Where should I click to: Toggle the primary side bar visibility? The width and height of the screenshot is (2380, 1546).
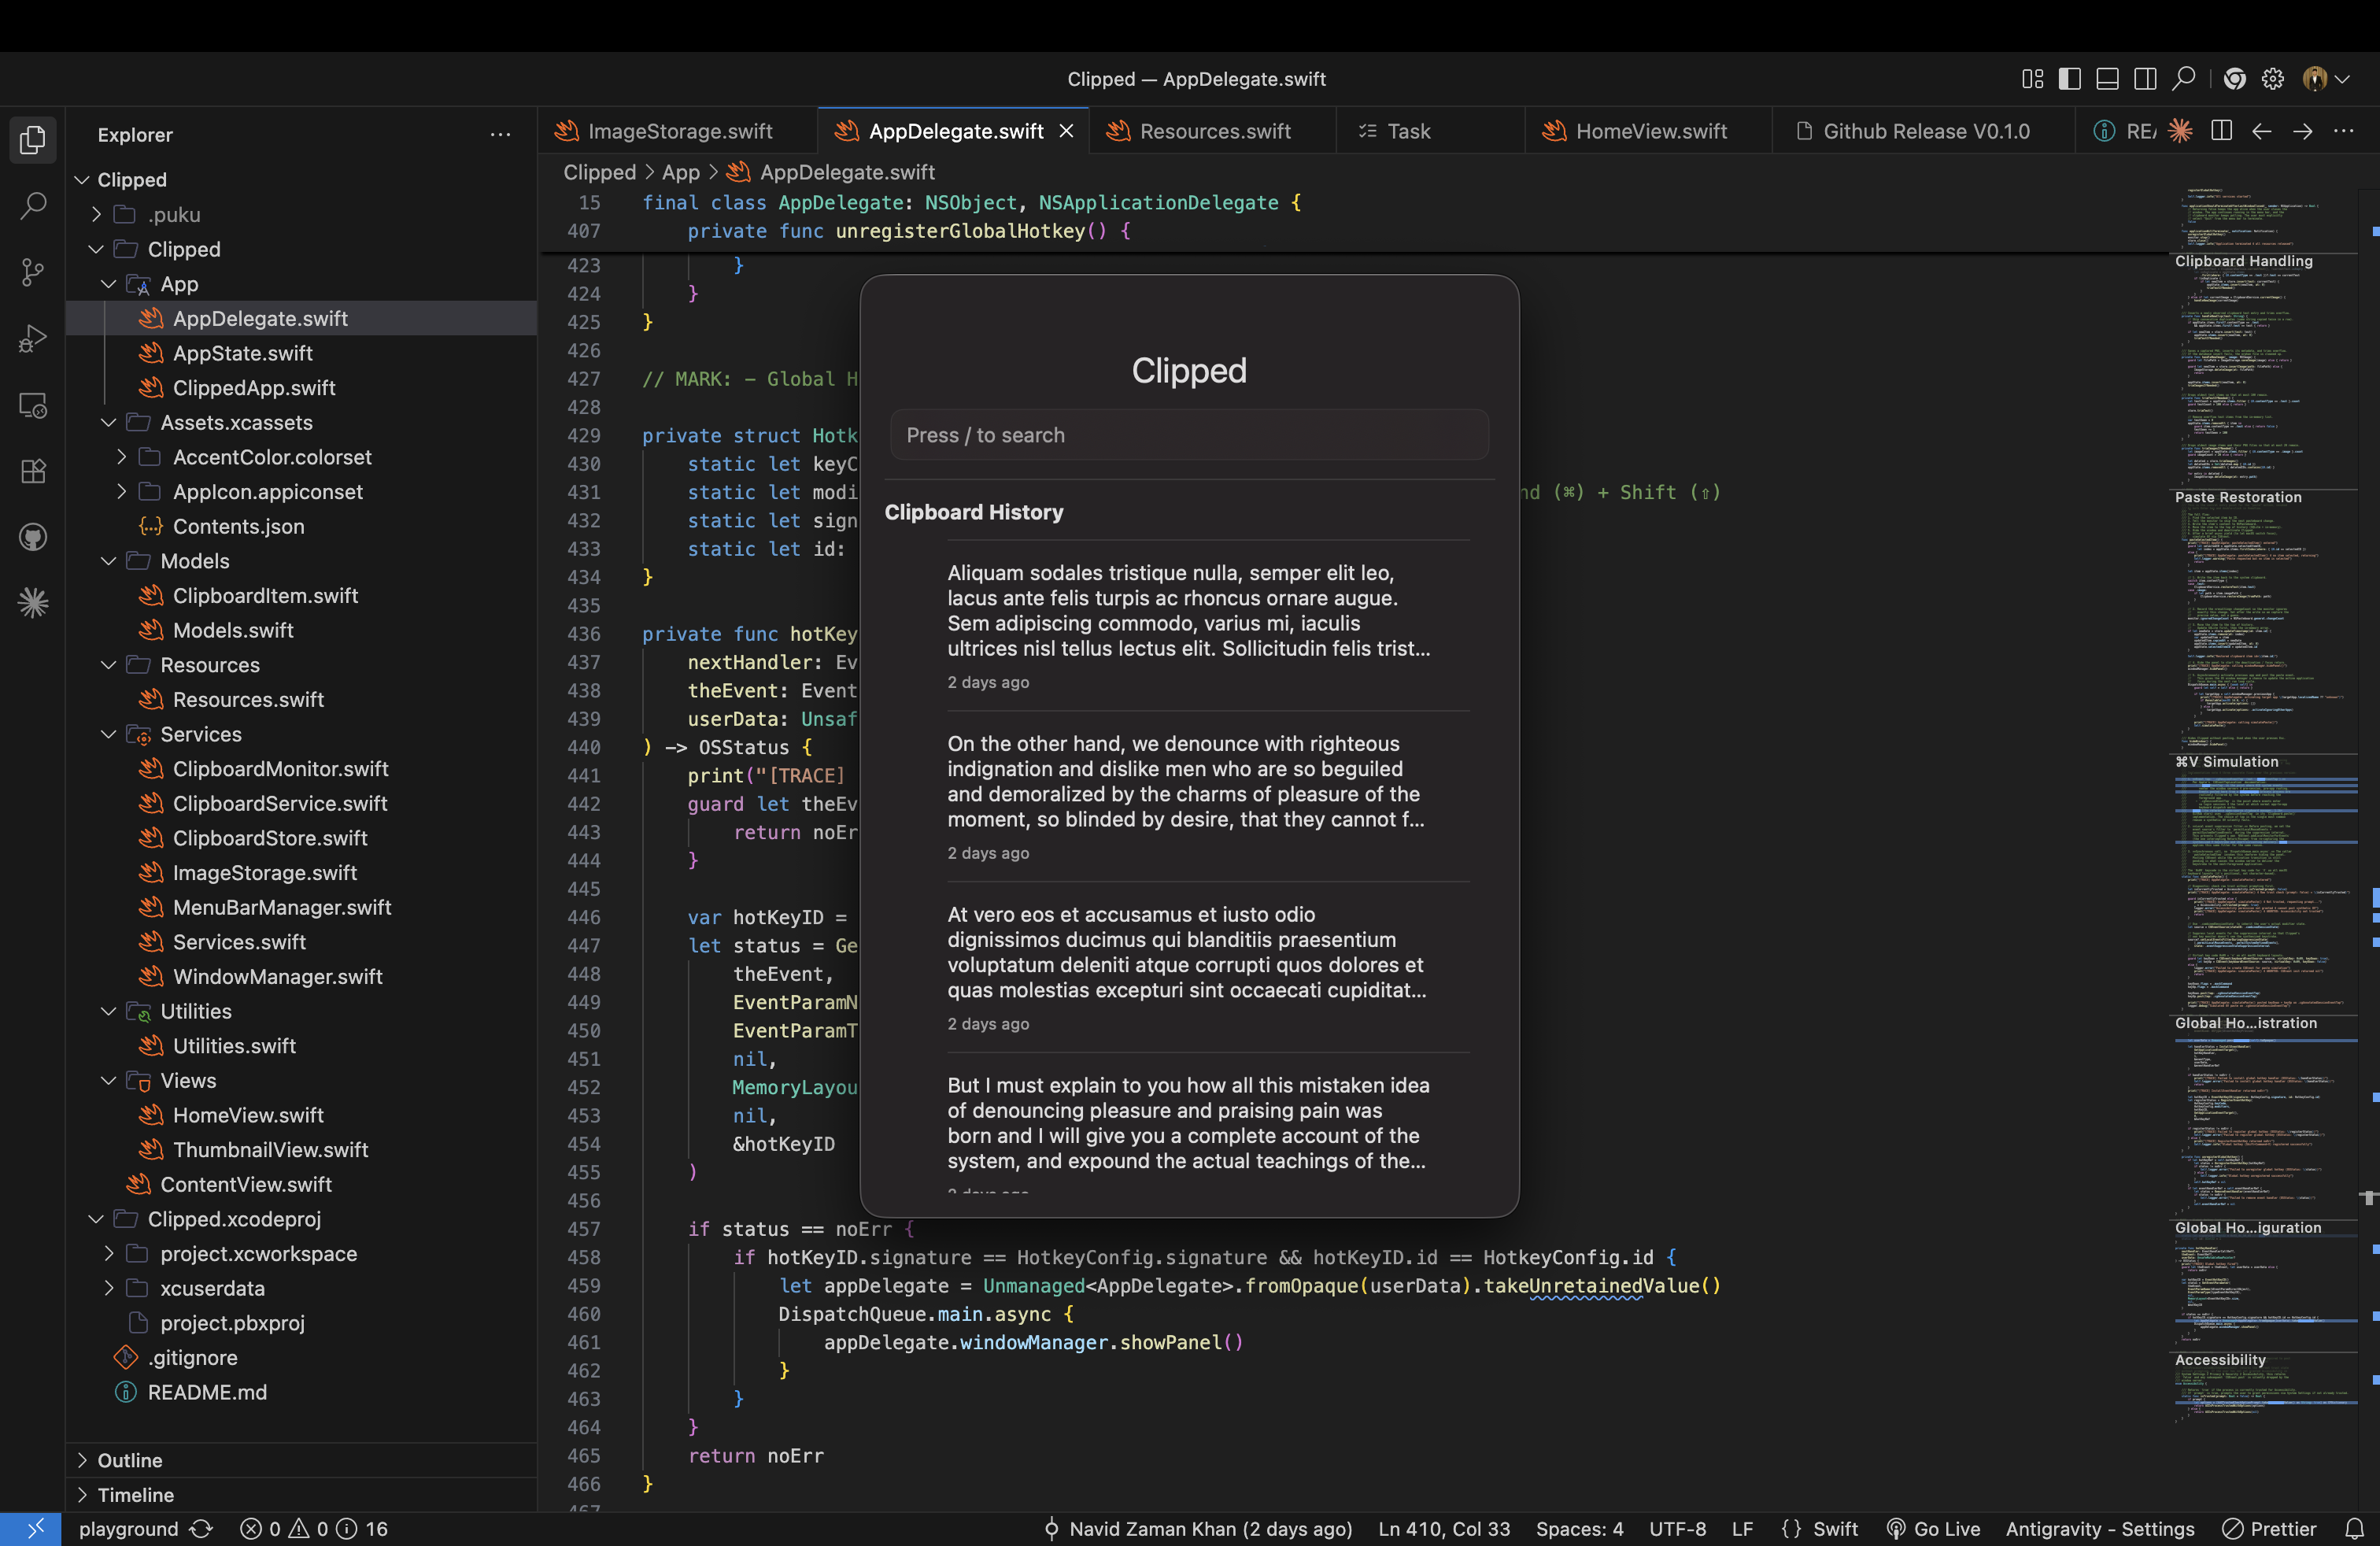coord(2070,79)
